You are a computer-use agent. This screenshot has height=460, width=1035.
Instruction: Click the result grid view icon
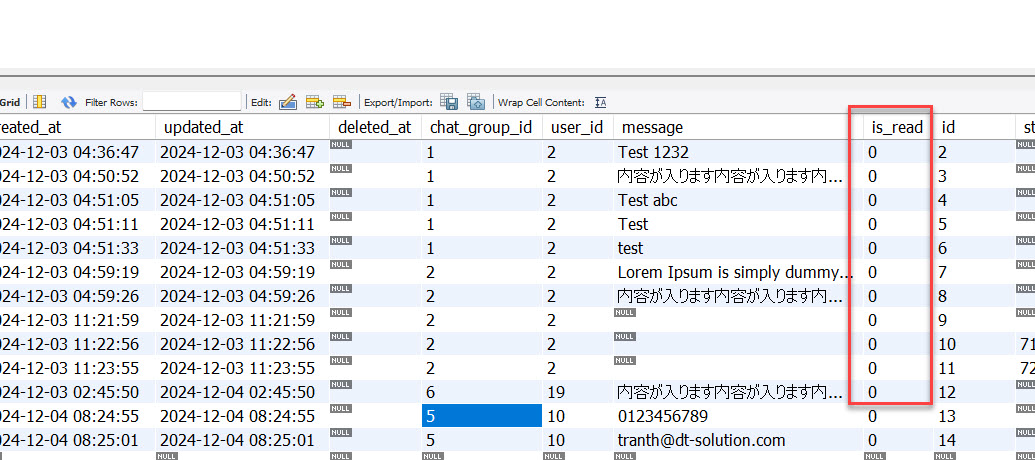[x=40, y=102]
